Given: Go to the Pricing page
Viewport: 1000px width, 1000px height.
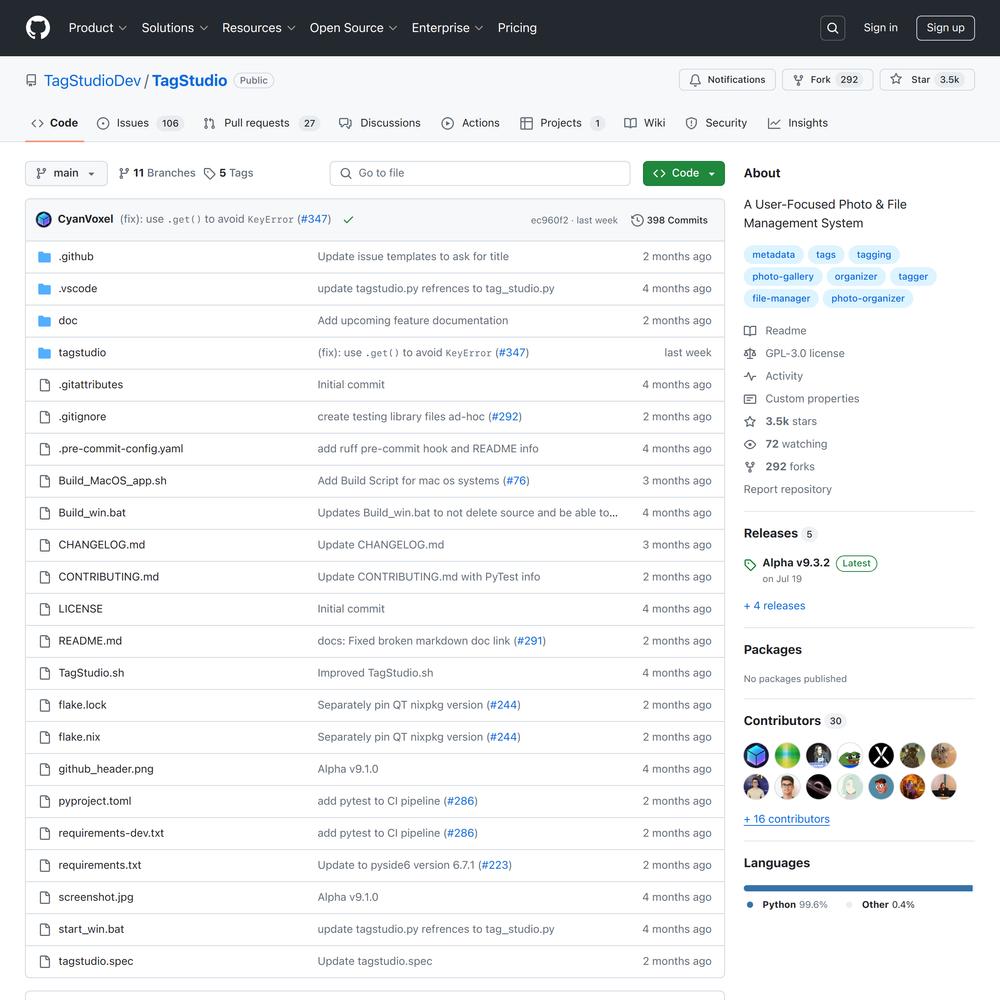Looking at the screenshot, I should coord(517,28).
